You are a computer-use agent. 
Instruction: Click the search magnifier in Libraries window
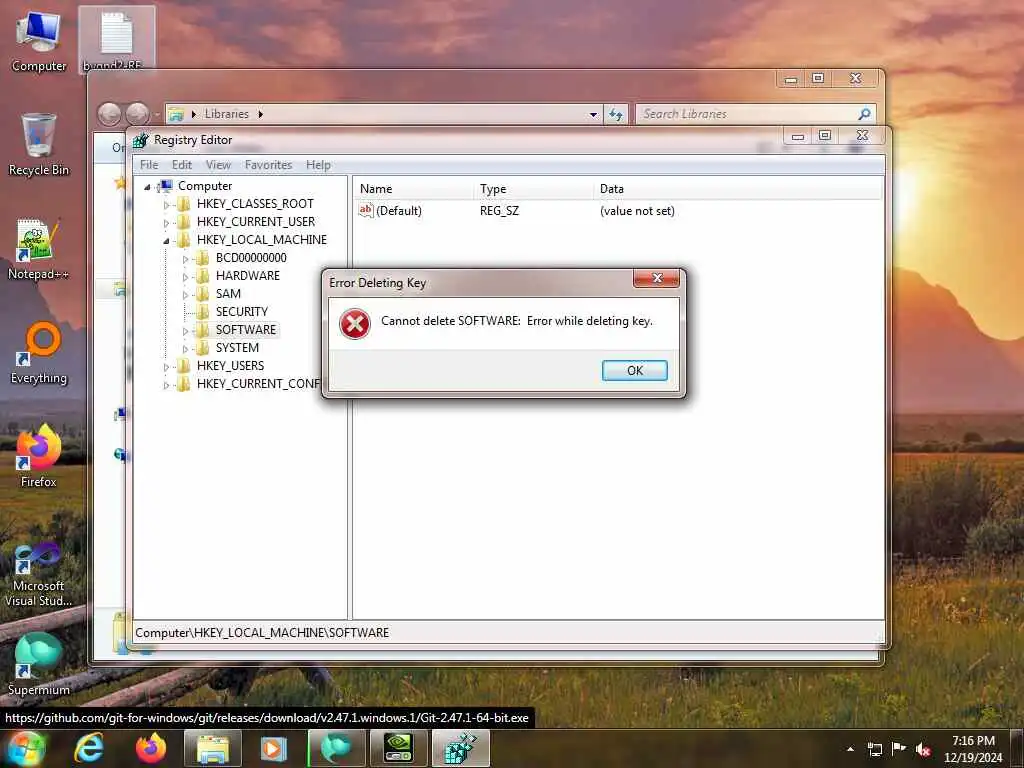tap(864, 114)
